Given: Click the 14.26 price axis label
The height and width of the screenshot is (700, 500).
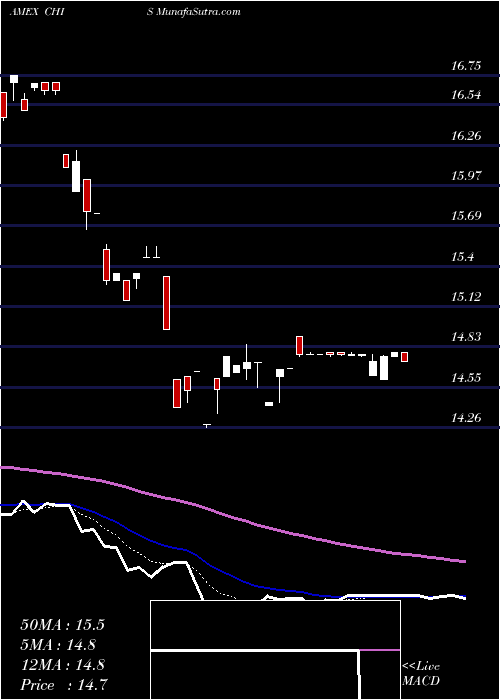Looking at the screenshot, I should click(466, 418).
